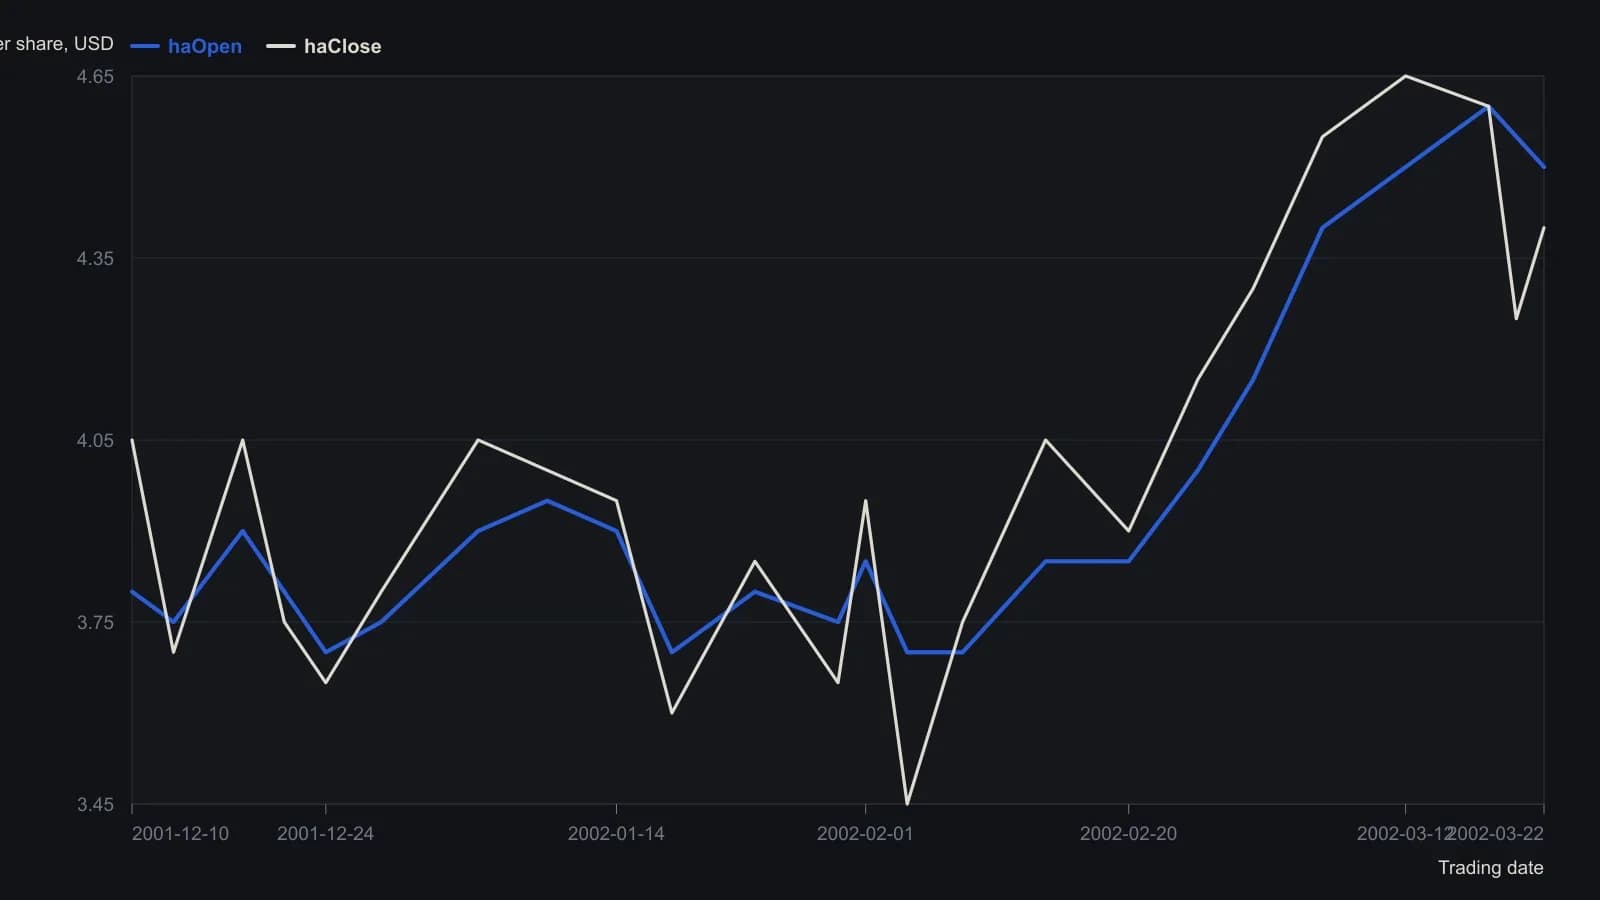Click the 2002-01-14 date label

pyautogui.click(x=616, y=834)
